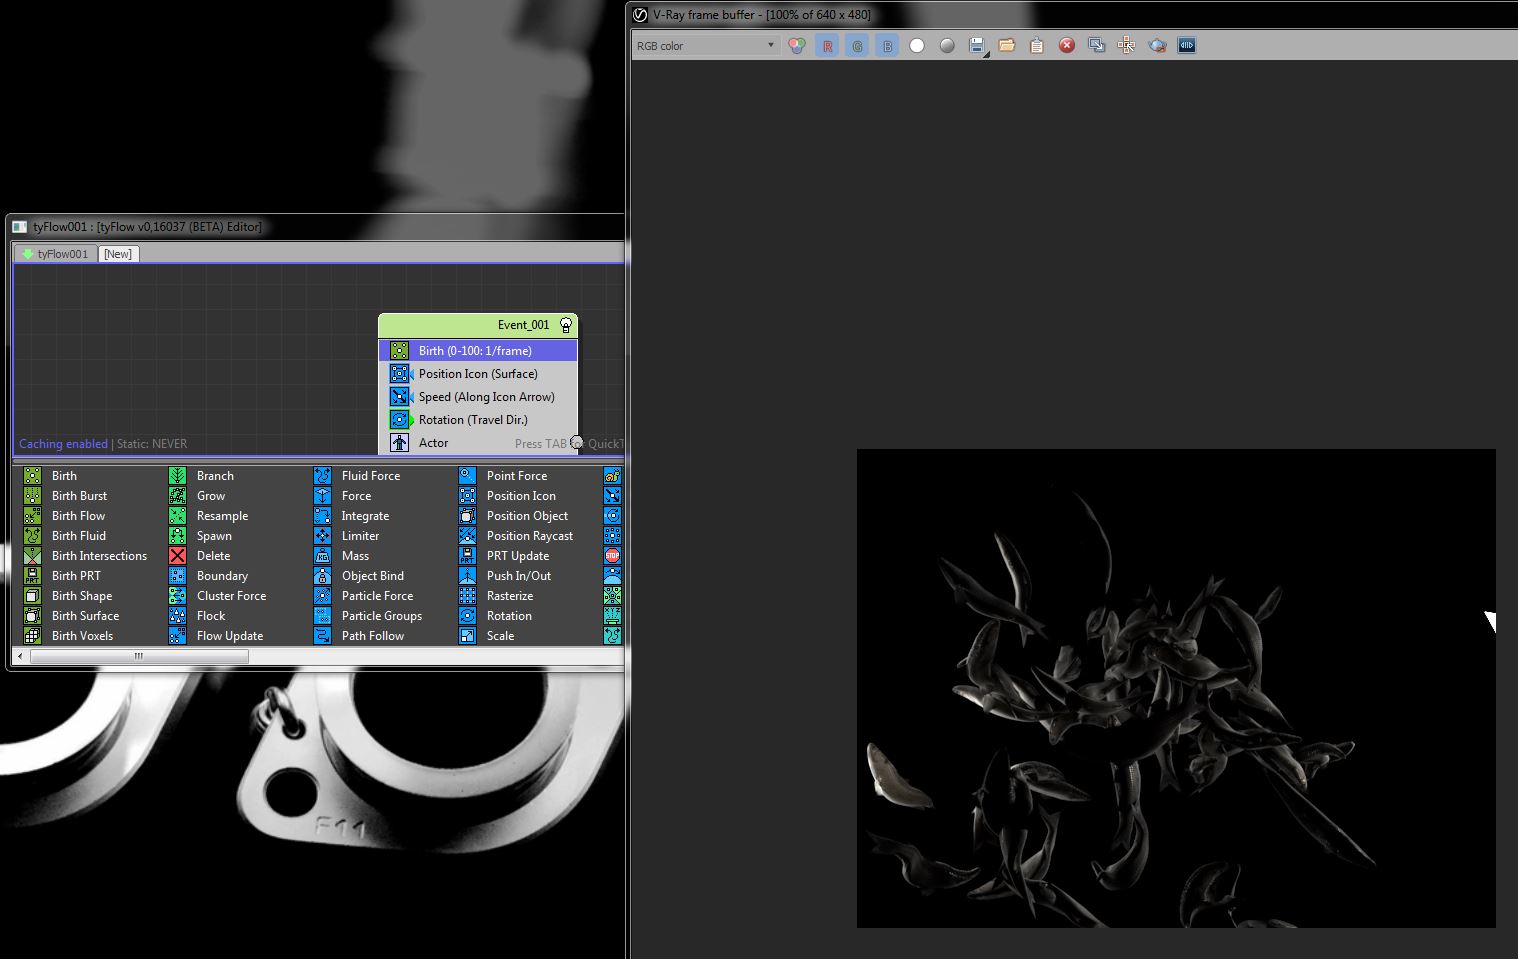
Task: Click the switch to alpha channel white circle
Action: 917,46
